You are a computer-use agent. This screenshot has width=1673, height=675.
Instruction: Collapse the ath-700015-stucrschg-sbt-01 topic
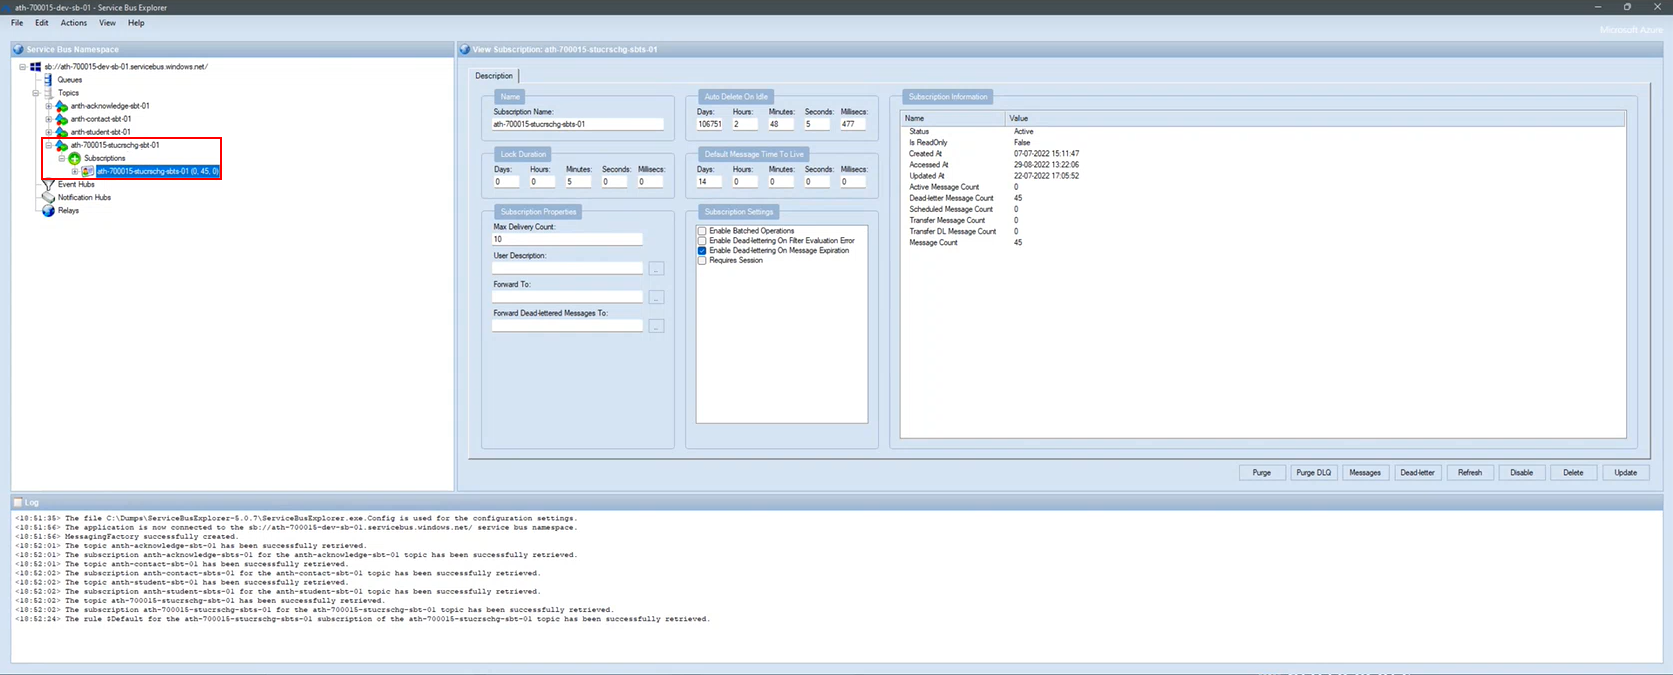click(48, 145)
